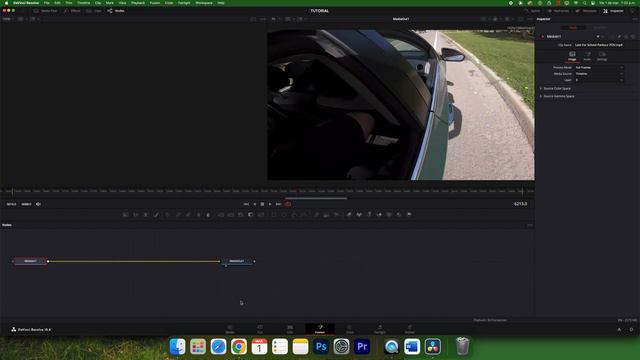This screenshot has height=360, width=640.
Task: Play forward in the transport controls
Action: click(x=270, y=204)
